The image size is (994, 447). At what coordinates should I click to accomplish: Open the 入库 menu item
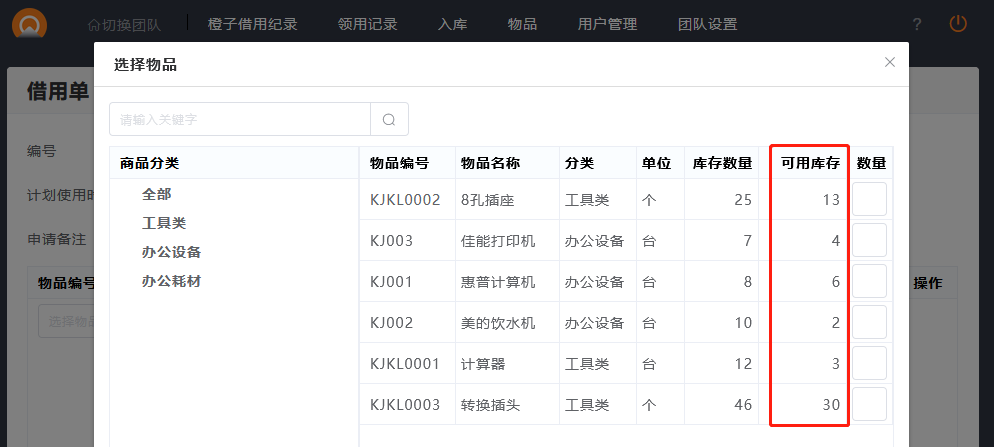452,24
